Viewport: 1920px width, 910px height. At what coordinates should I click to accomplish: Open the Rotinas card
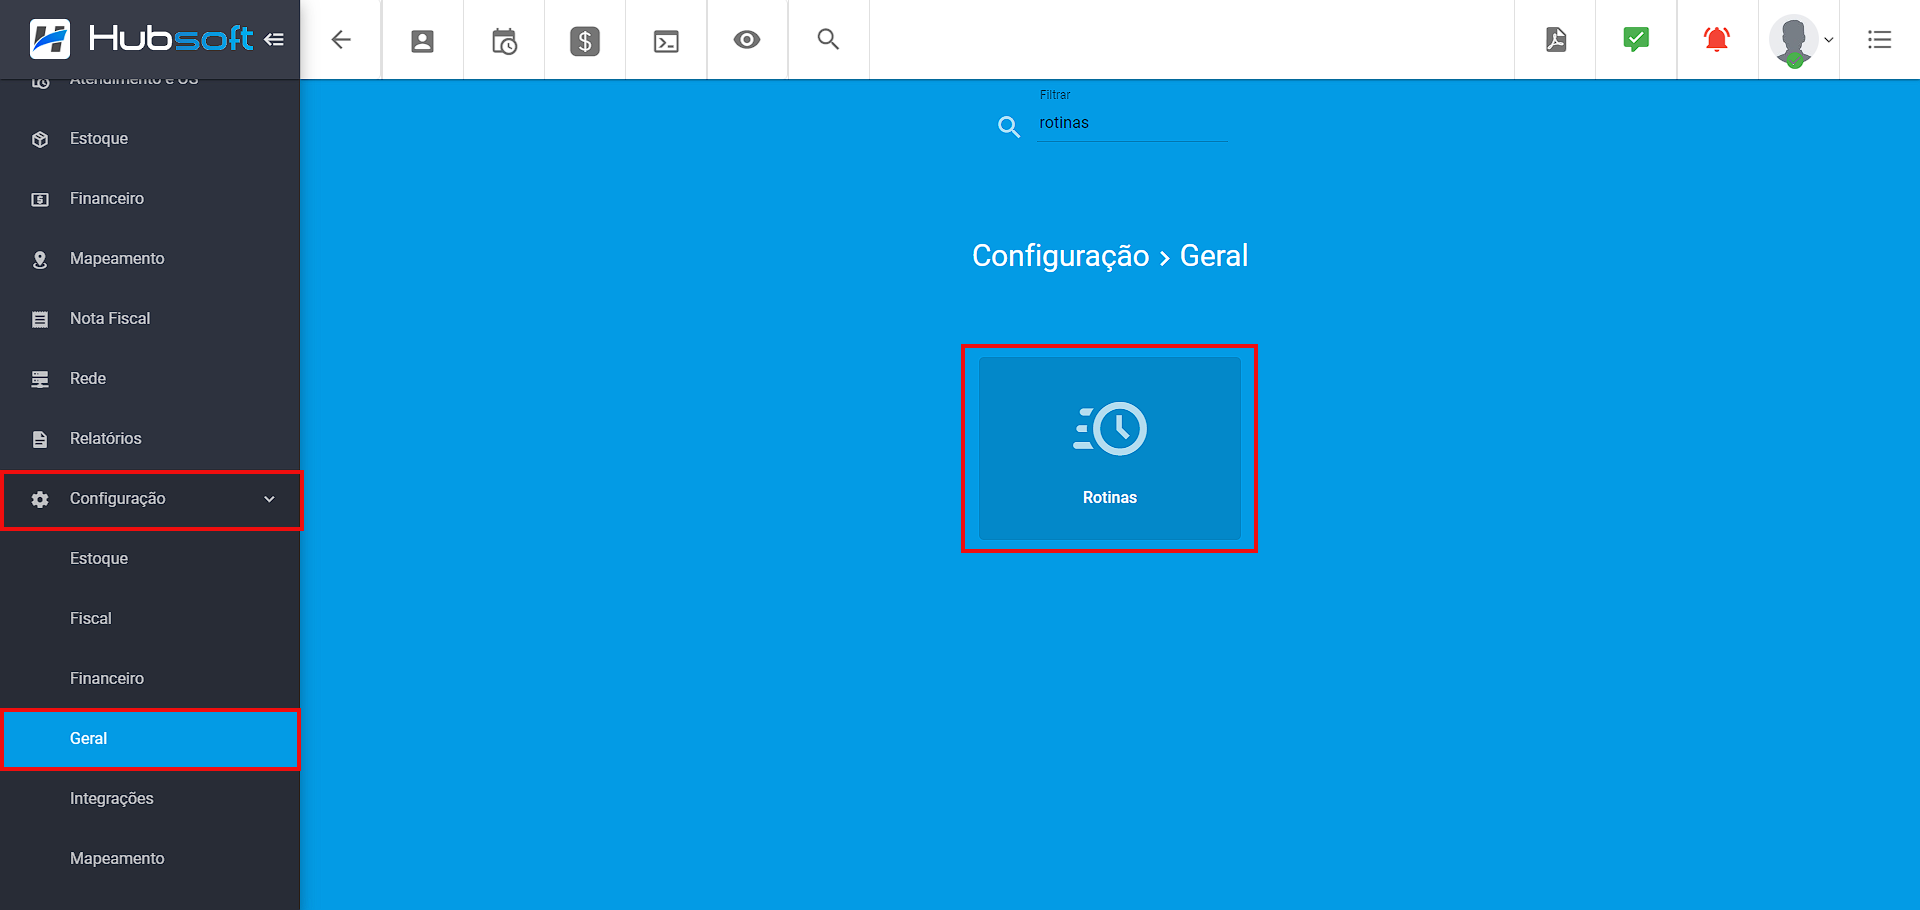pyautogui.click(x=1110, y=448)
